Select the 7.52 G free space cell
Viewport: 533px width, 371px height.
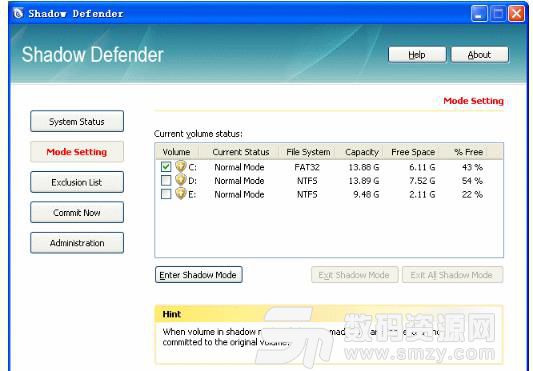(x=422, y=181)
